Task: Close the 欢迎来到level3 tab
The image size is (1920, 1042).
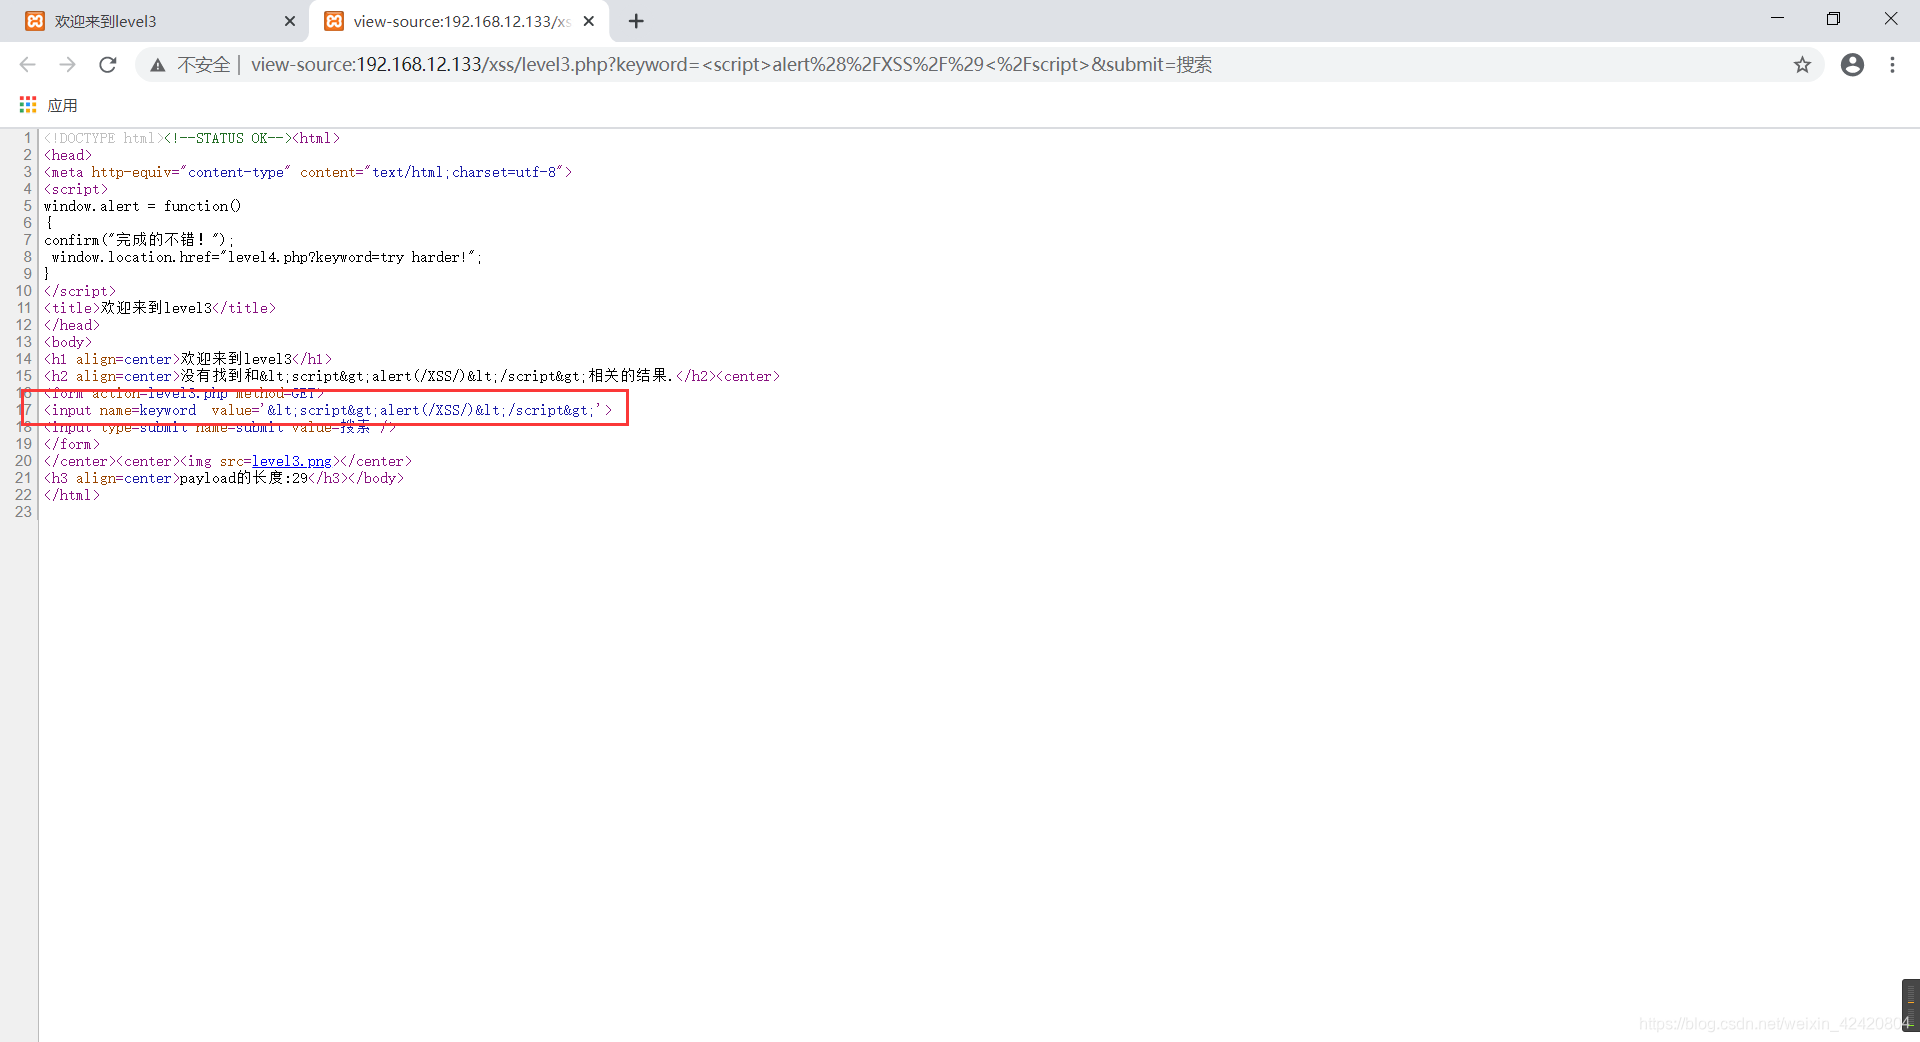Action: (290, 21)
